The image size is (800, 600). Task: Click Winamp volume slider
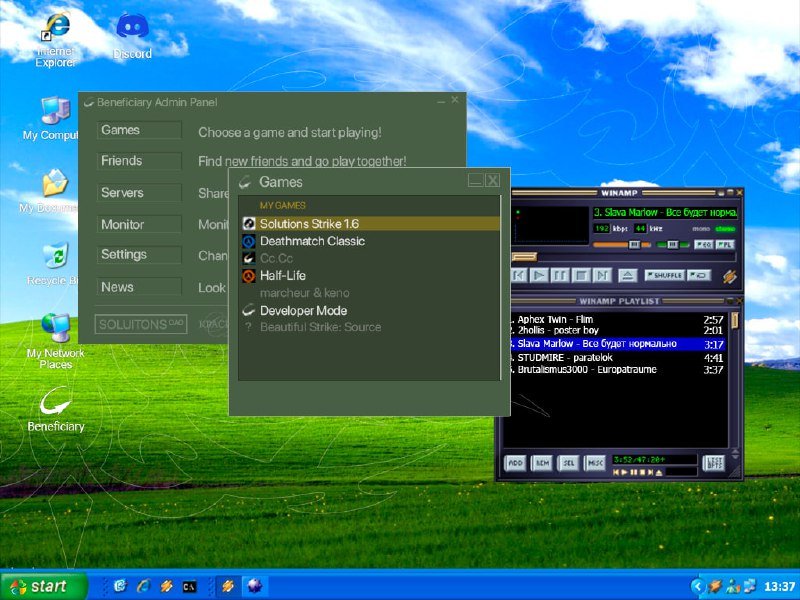pos(621,245)
